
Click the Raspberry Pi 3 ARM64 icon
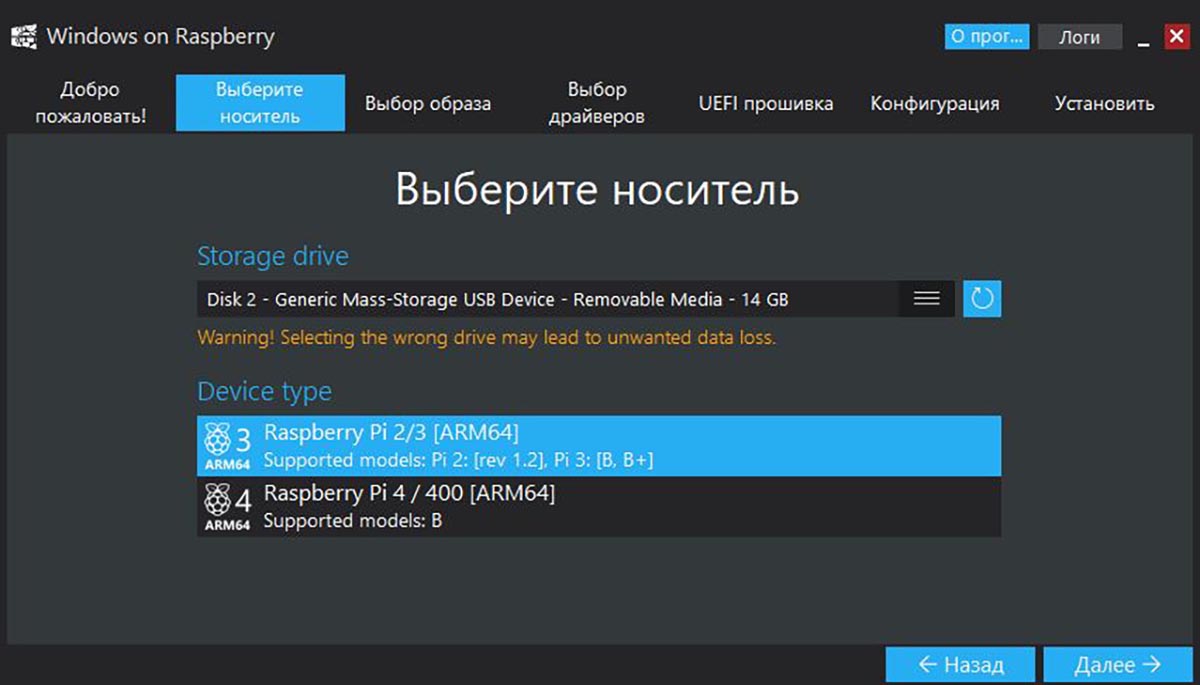228,446
